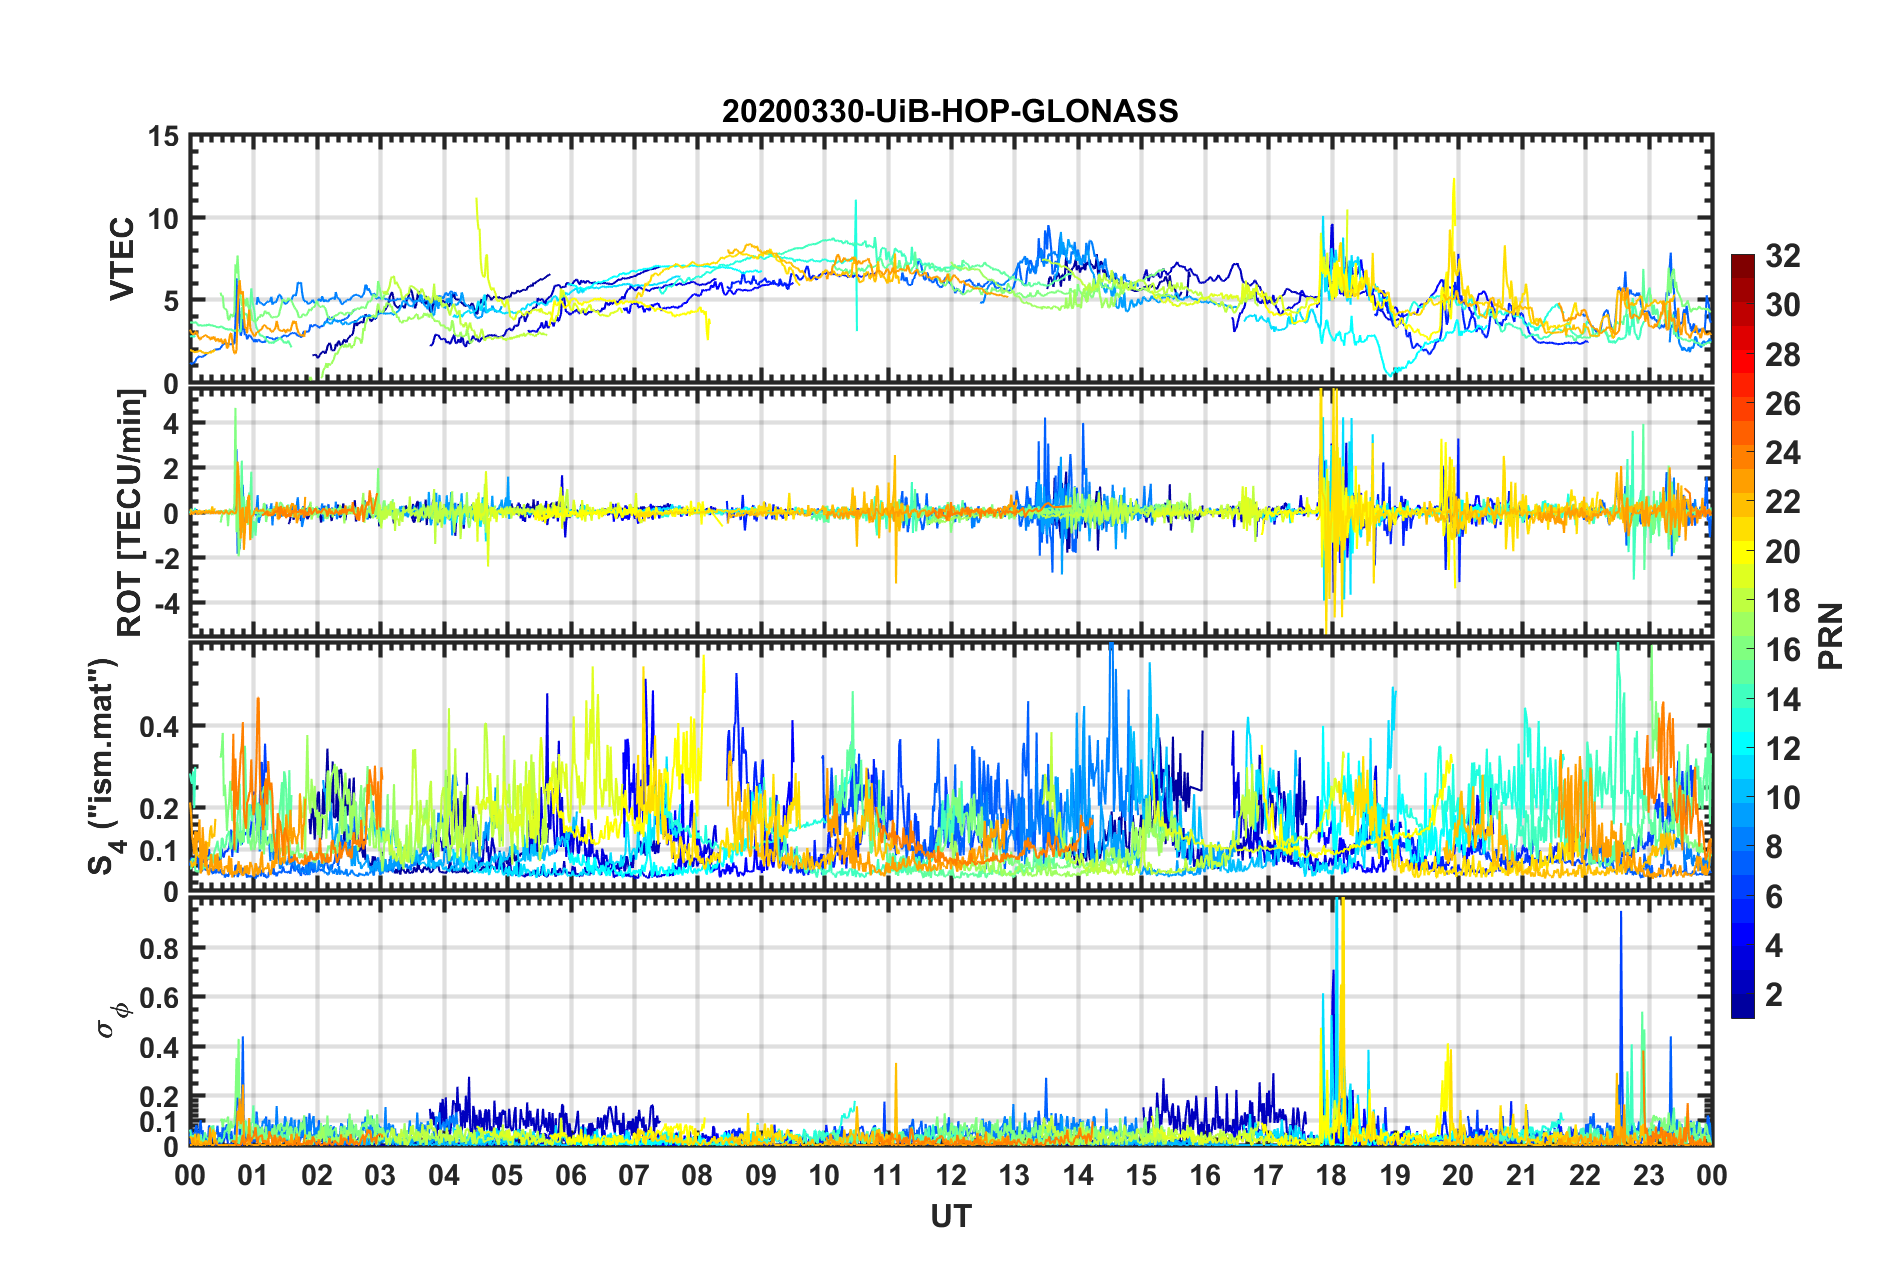Click colorbar tick label 28

[x=1783, y=355]
